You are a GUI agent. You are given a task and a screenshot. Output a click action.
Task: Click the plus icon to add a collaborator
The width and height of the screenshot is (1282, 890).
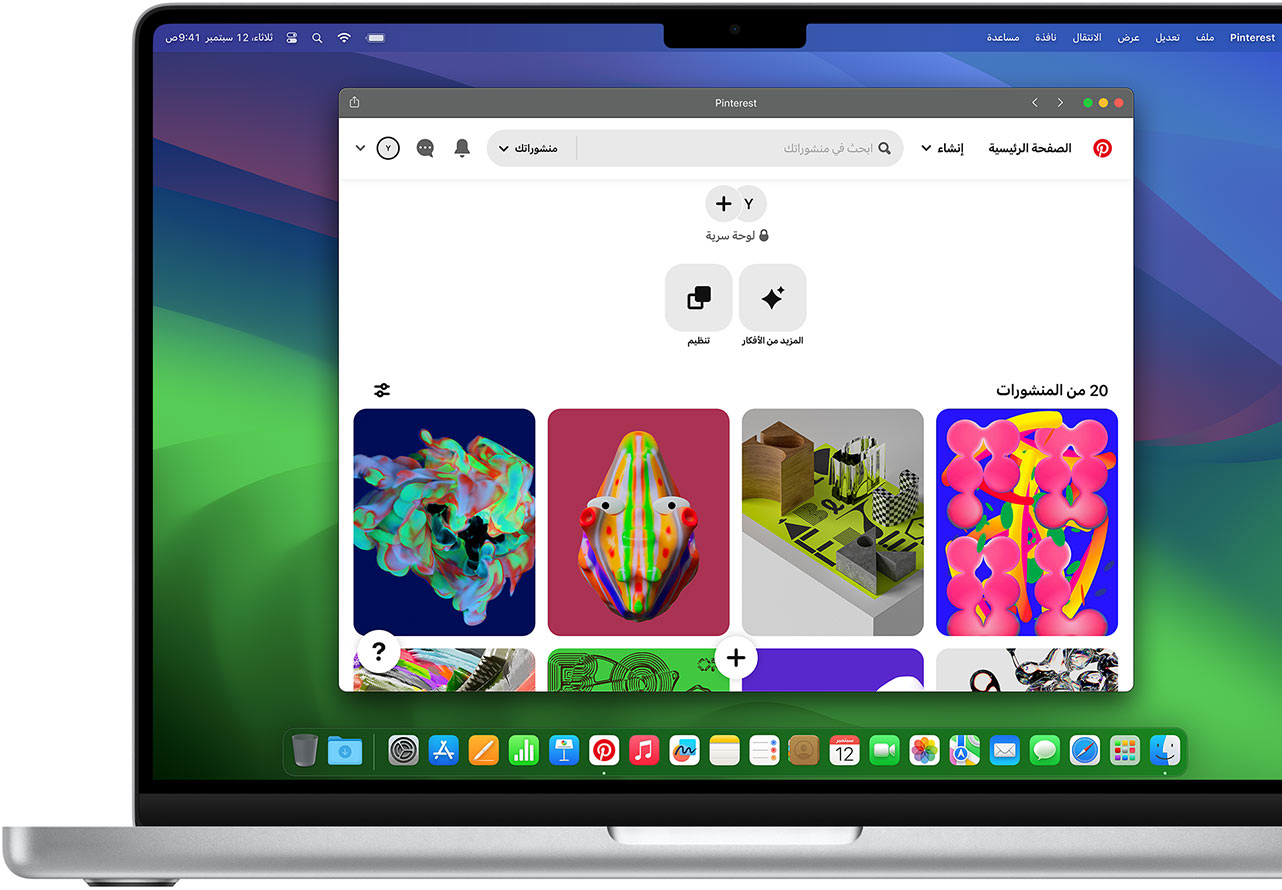tap(723, 204)
